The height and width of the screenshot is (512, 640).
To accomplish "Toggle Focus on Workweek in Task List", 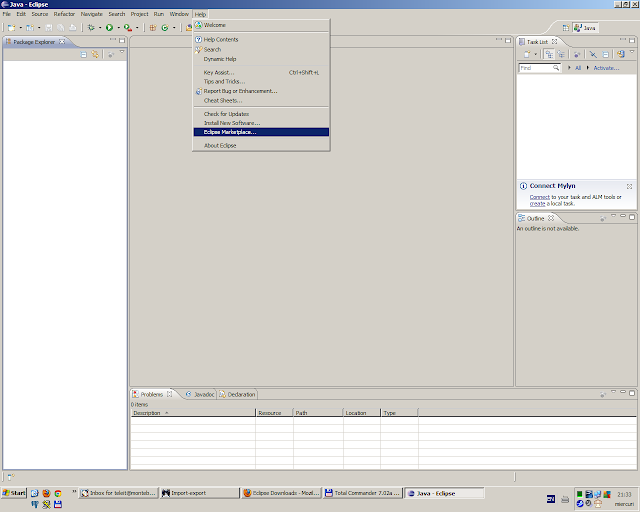I will (577, 54).
